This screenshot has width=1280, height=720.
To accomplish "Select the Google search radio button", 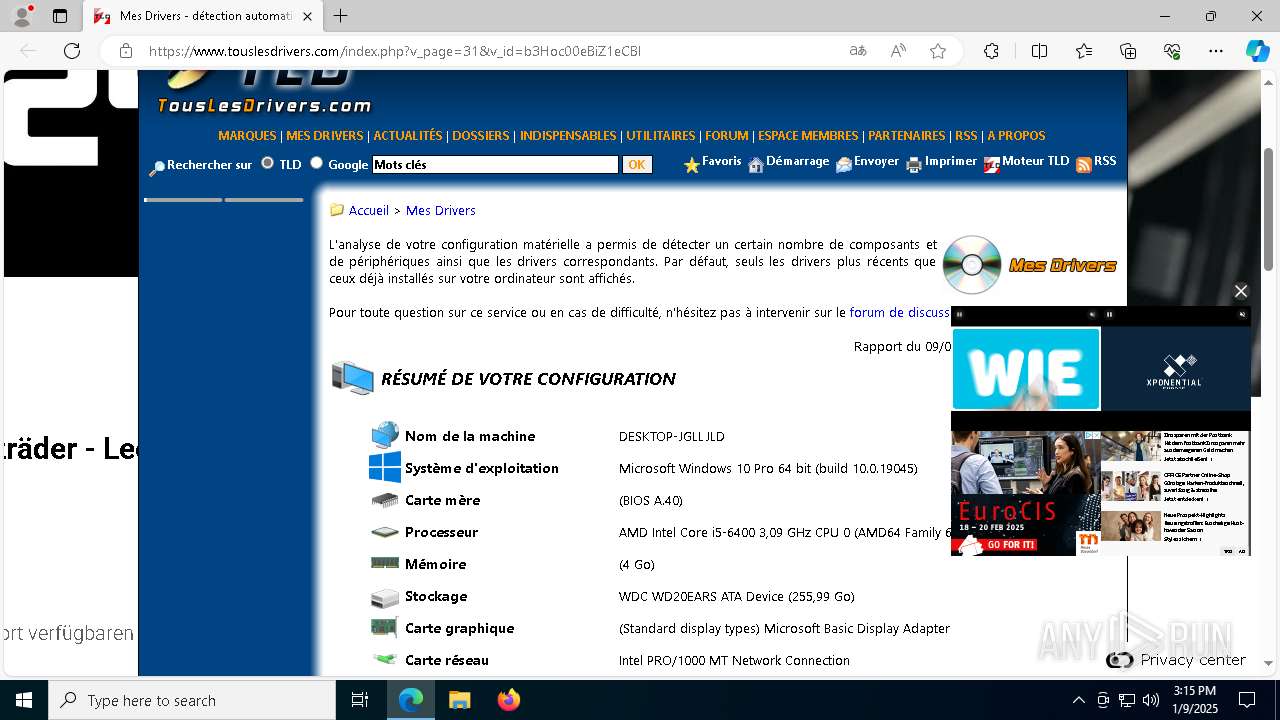I will [x=316, y=163].
